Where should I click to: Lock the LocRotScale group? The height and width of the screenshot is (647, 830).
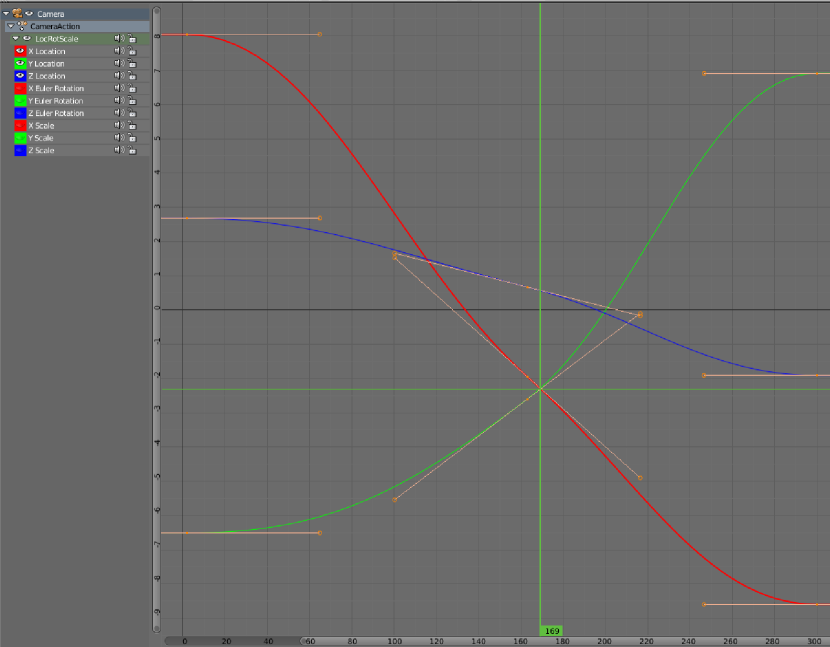(x=132, y=38)
